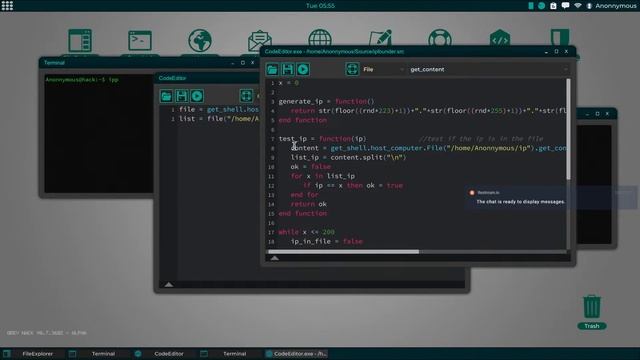This screenshot has width=640, height=360.
Task: Click 'list_ip = content.split' code line
Action: (x=349, y=158)
